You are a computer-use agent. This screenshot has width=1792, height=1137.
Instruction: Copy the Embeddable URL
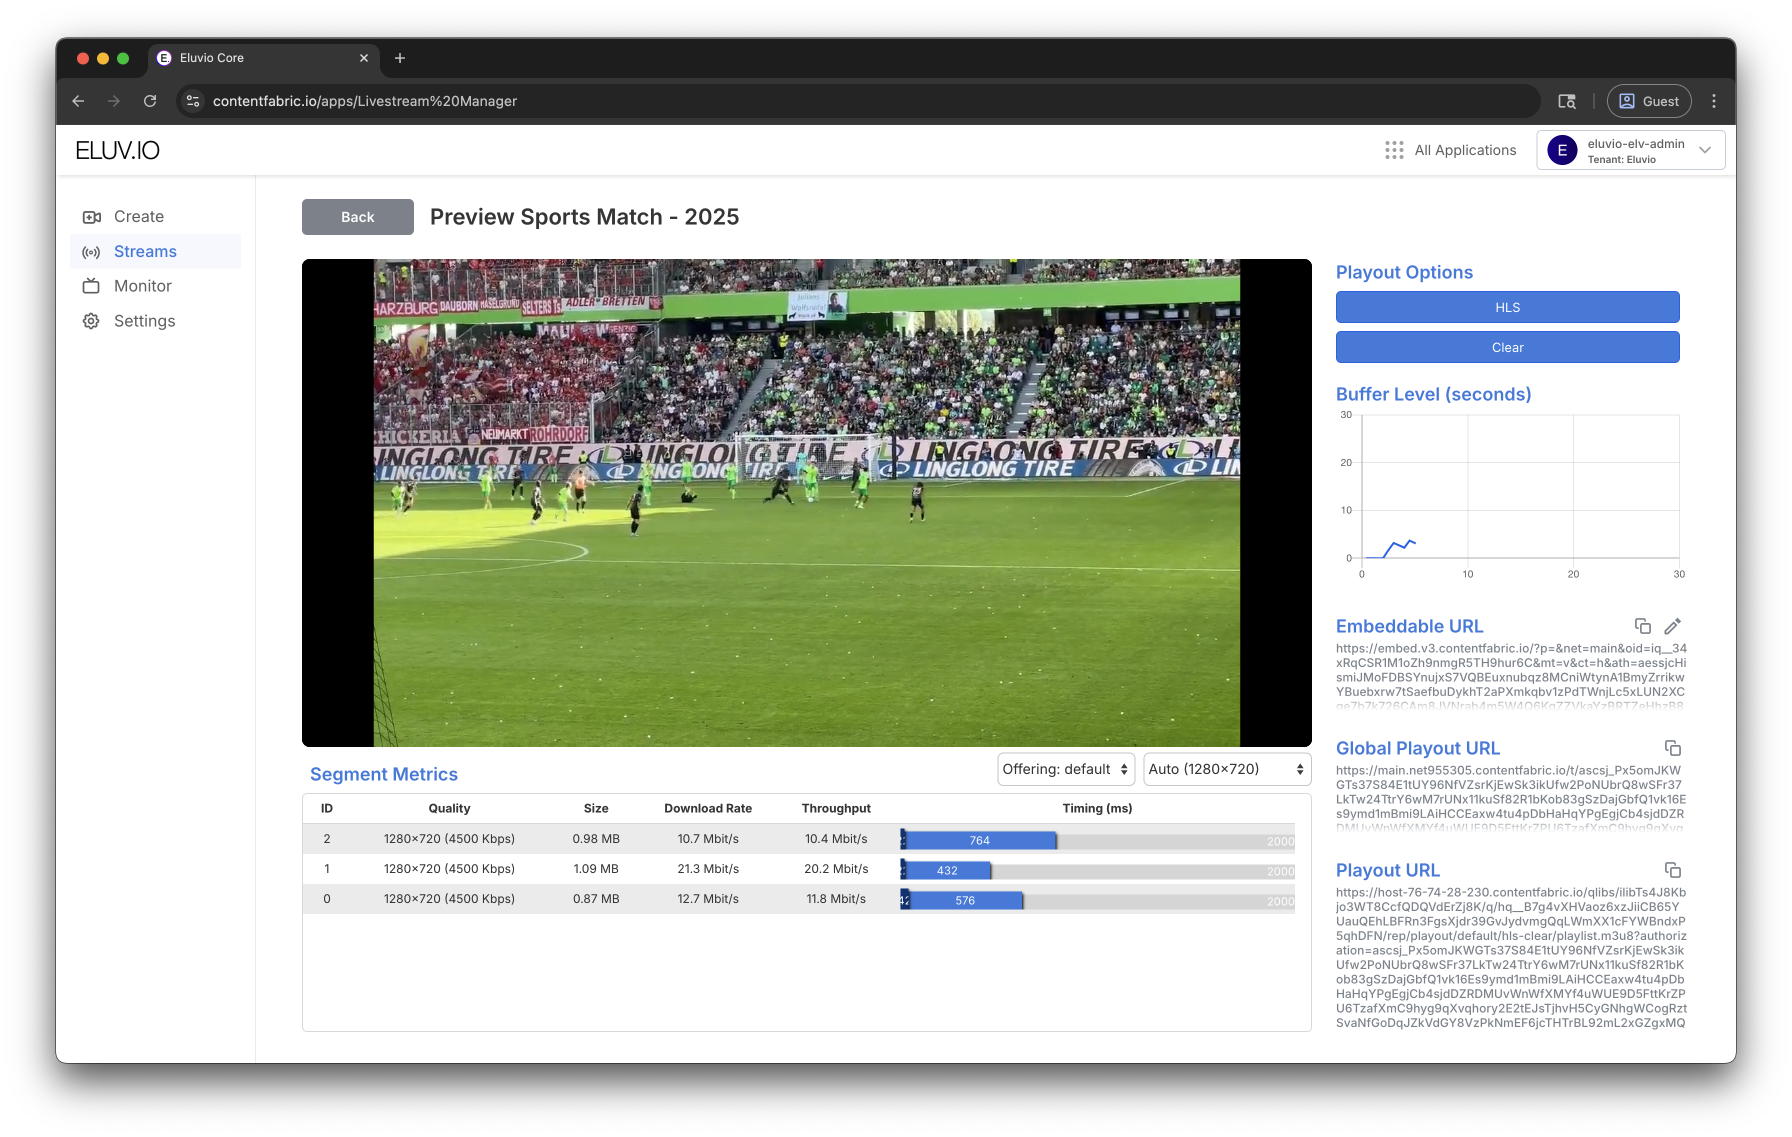(x=1642, y=626)
